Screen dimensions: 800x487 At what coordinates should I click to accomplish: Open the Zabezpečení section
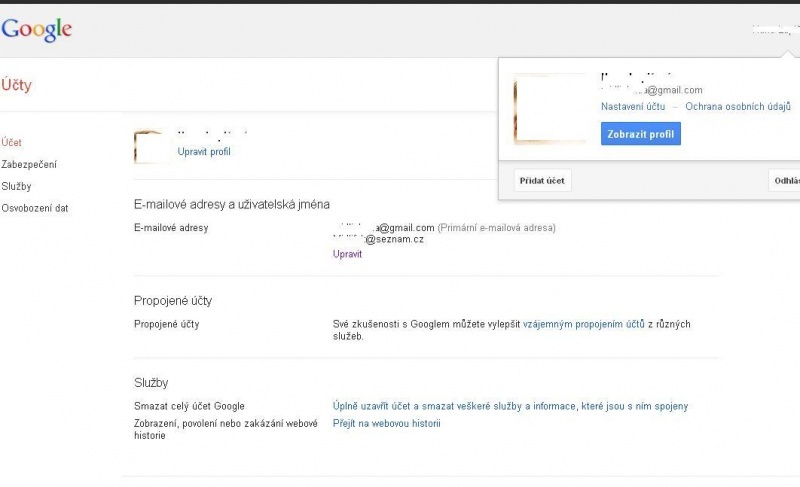click(x=29, y=164)
